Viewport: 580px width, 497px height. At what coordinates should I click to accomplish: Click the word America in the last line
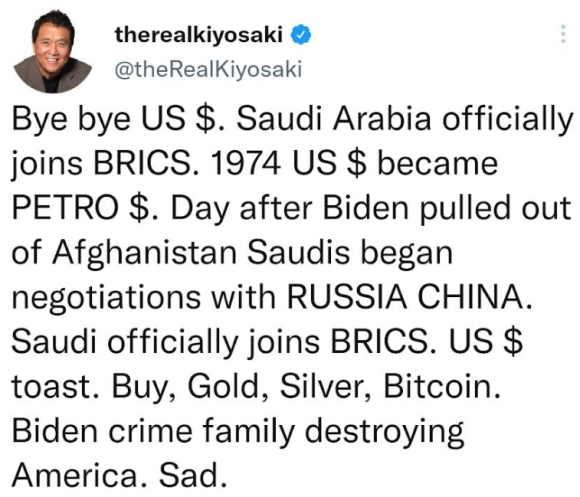coord(75,475)
